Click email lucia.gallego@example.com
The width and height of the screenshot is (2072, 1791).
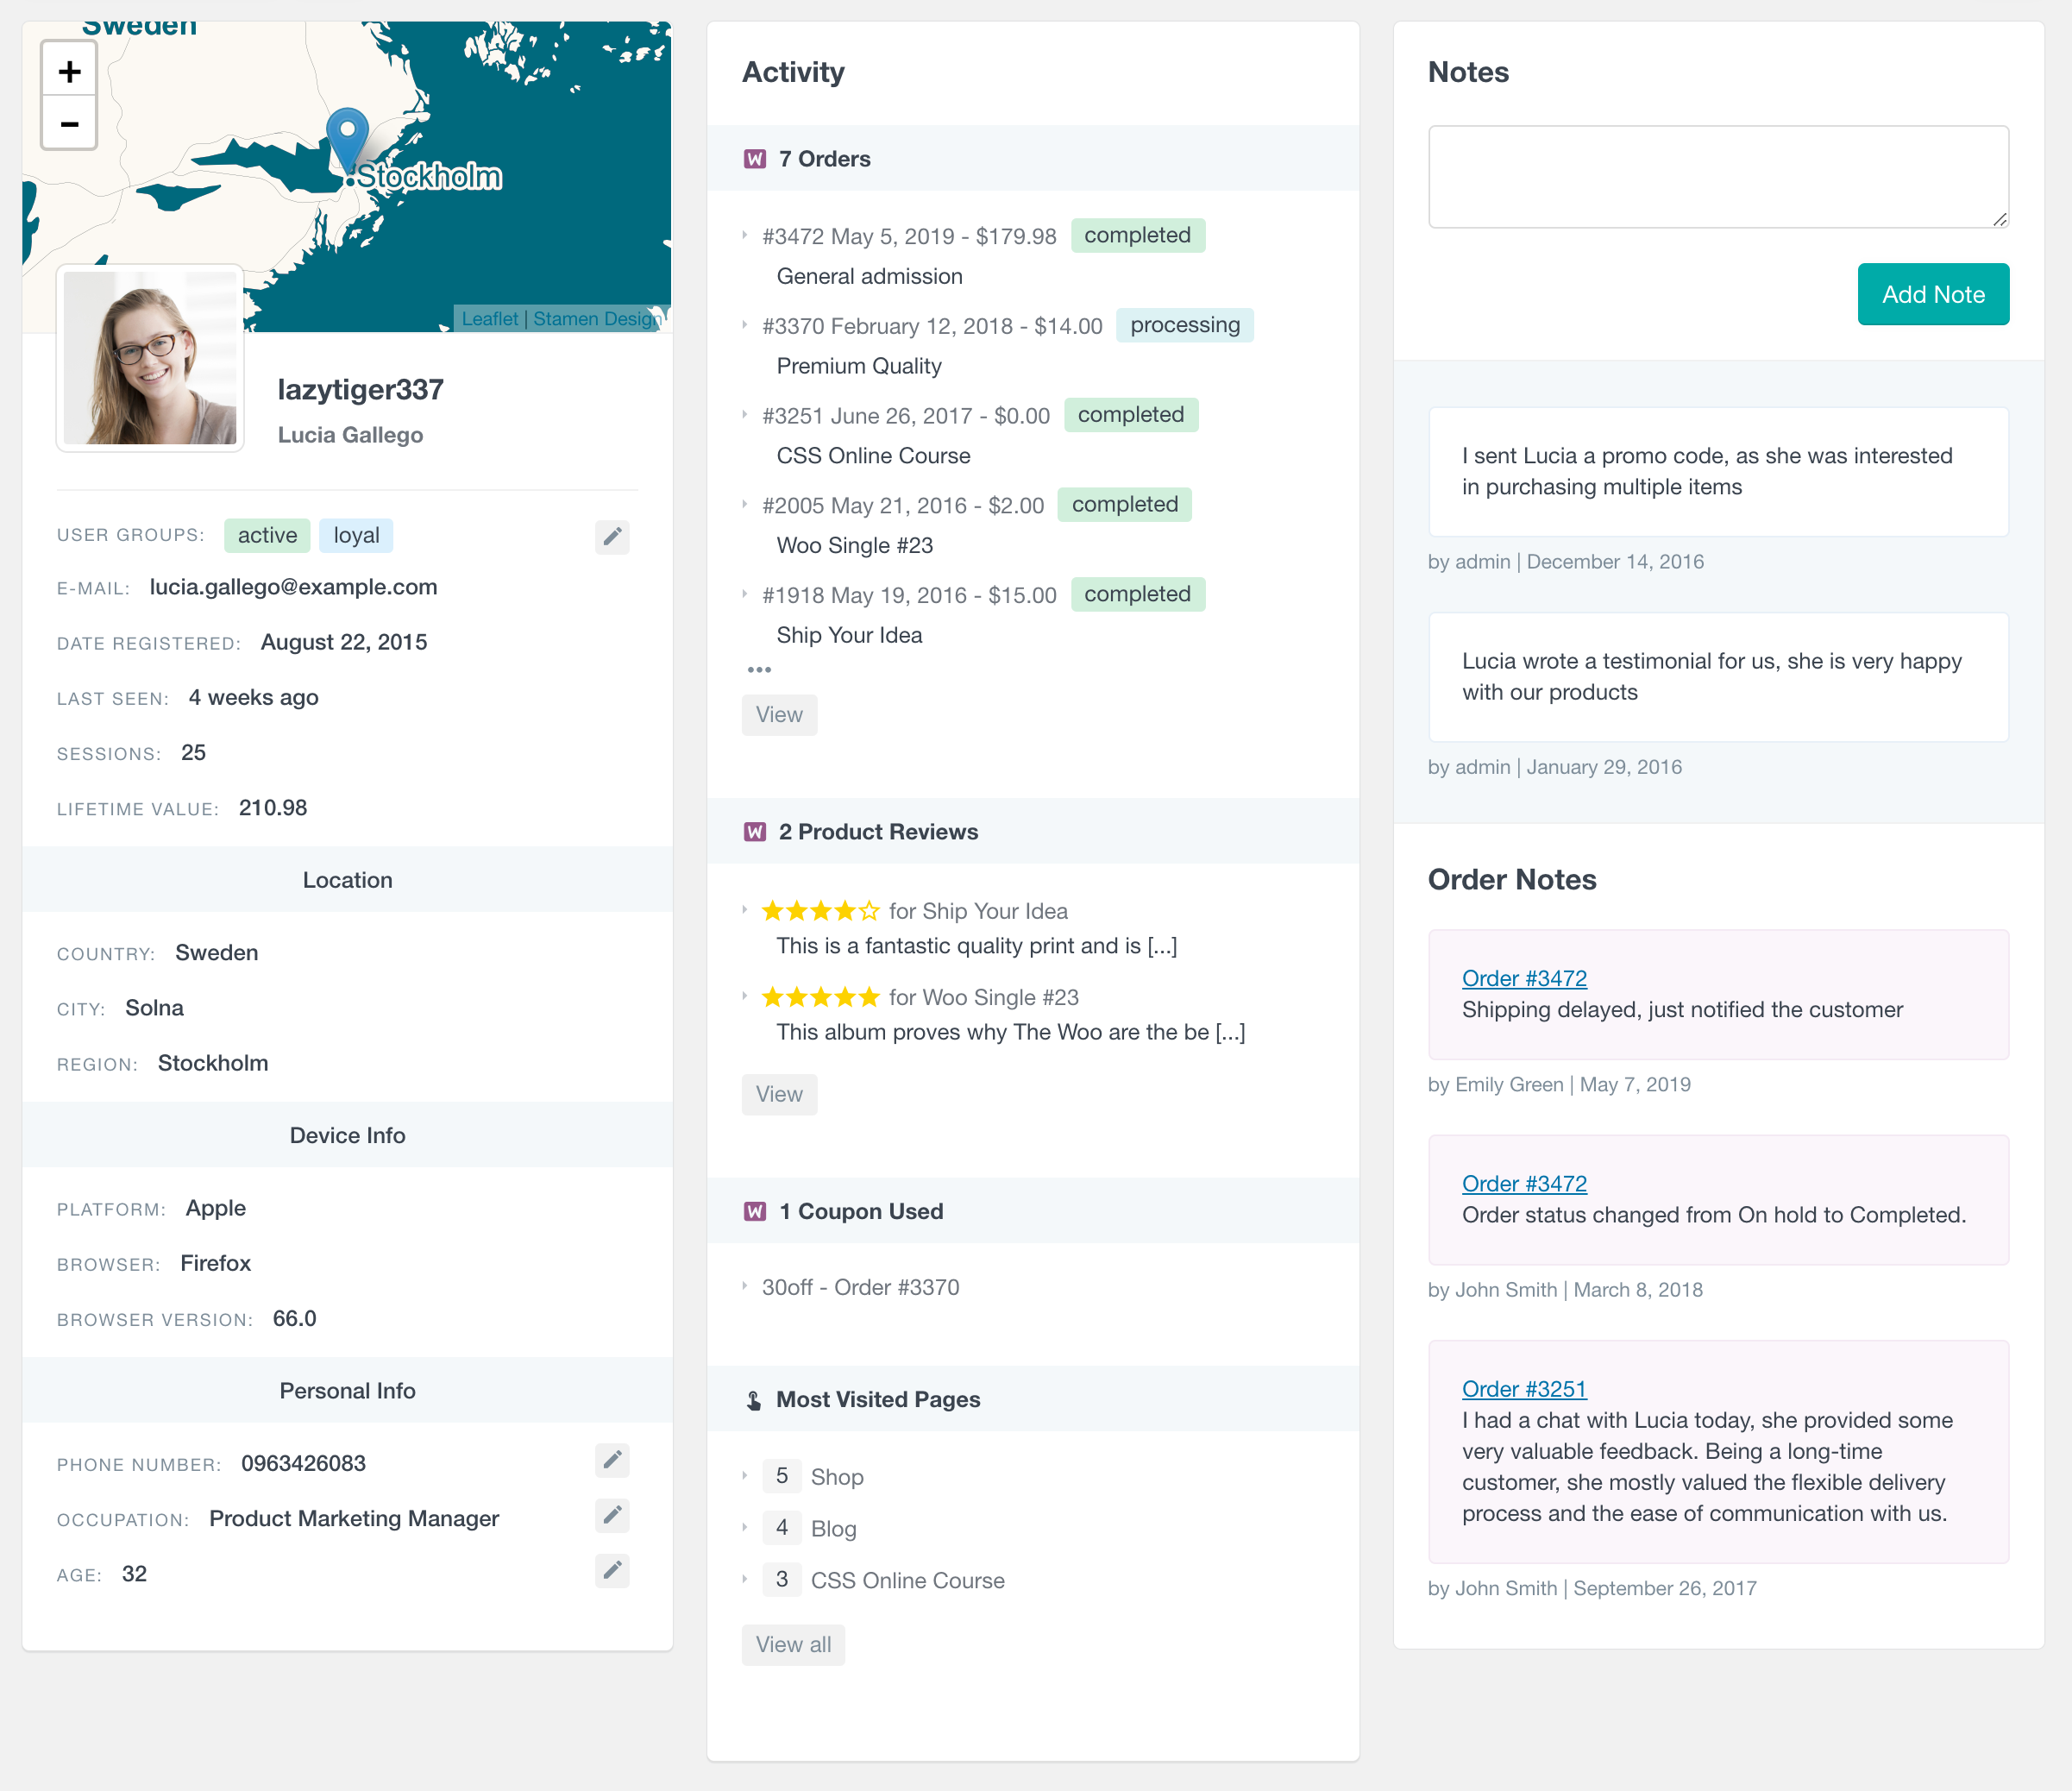(293, 587)
